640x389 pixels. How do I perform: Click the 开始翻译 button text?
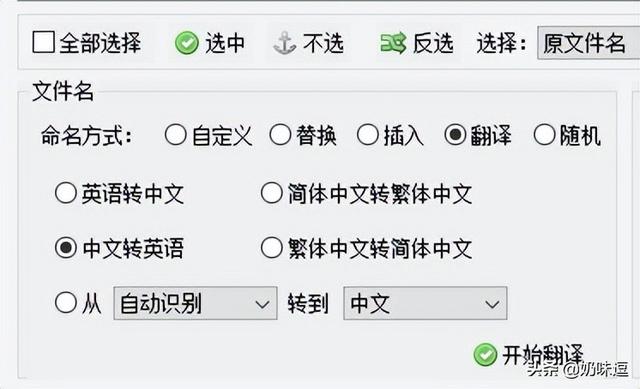(543, 355)
